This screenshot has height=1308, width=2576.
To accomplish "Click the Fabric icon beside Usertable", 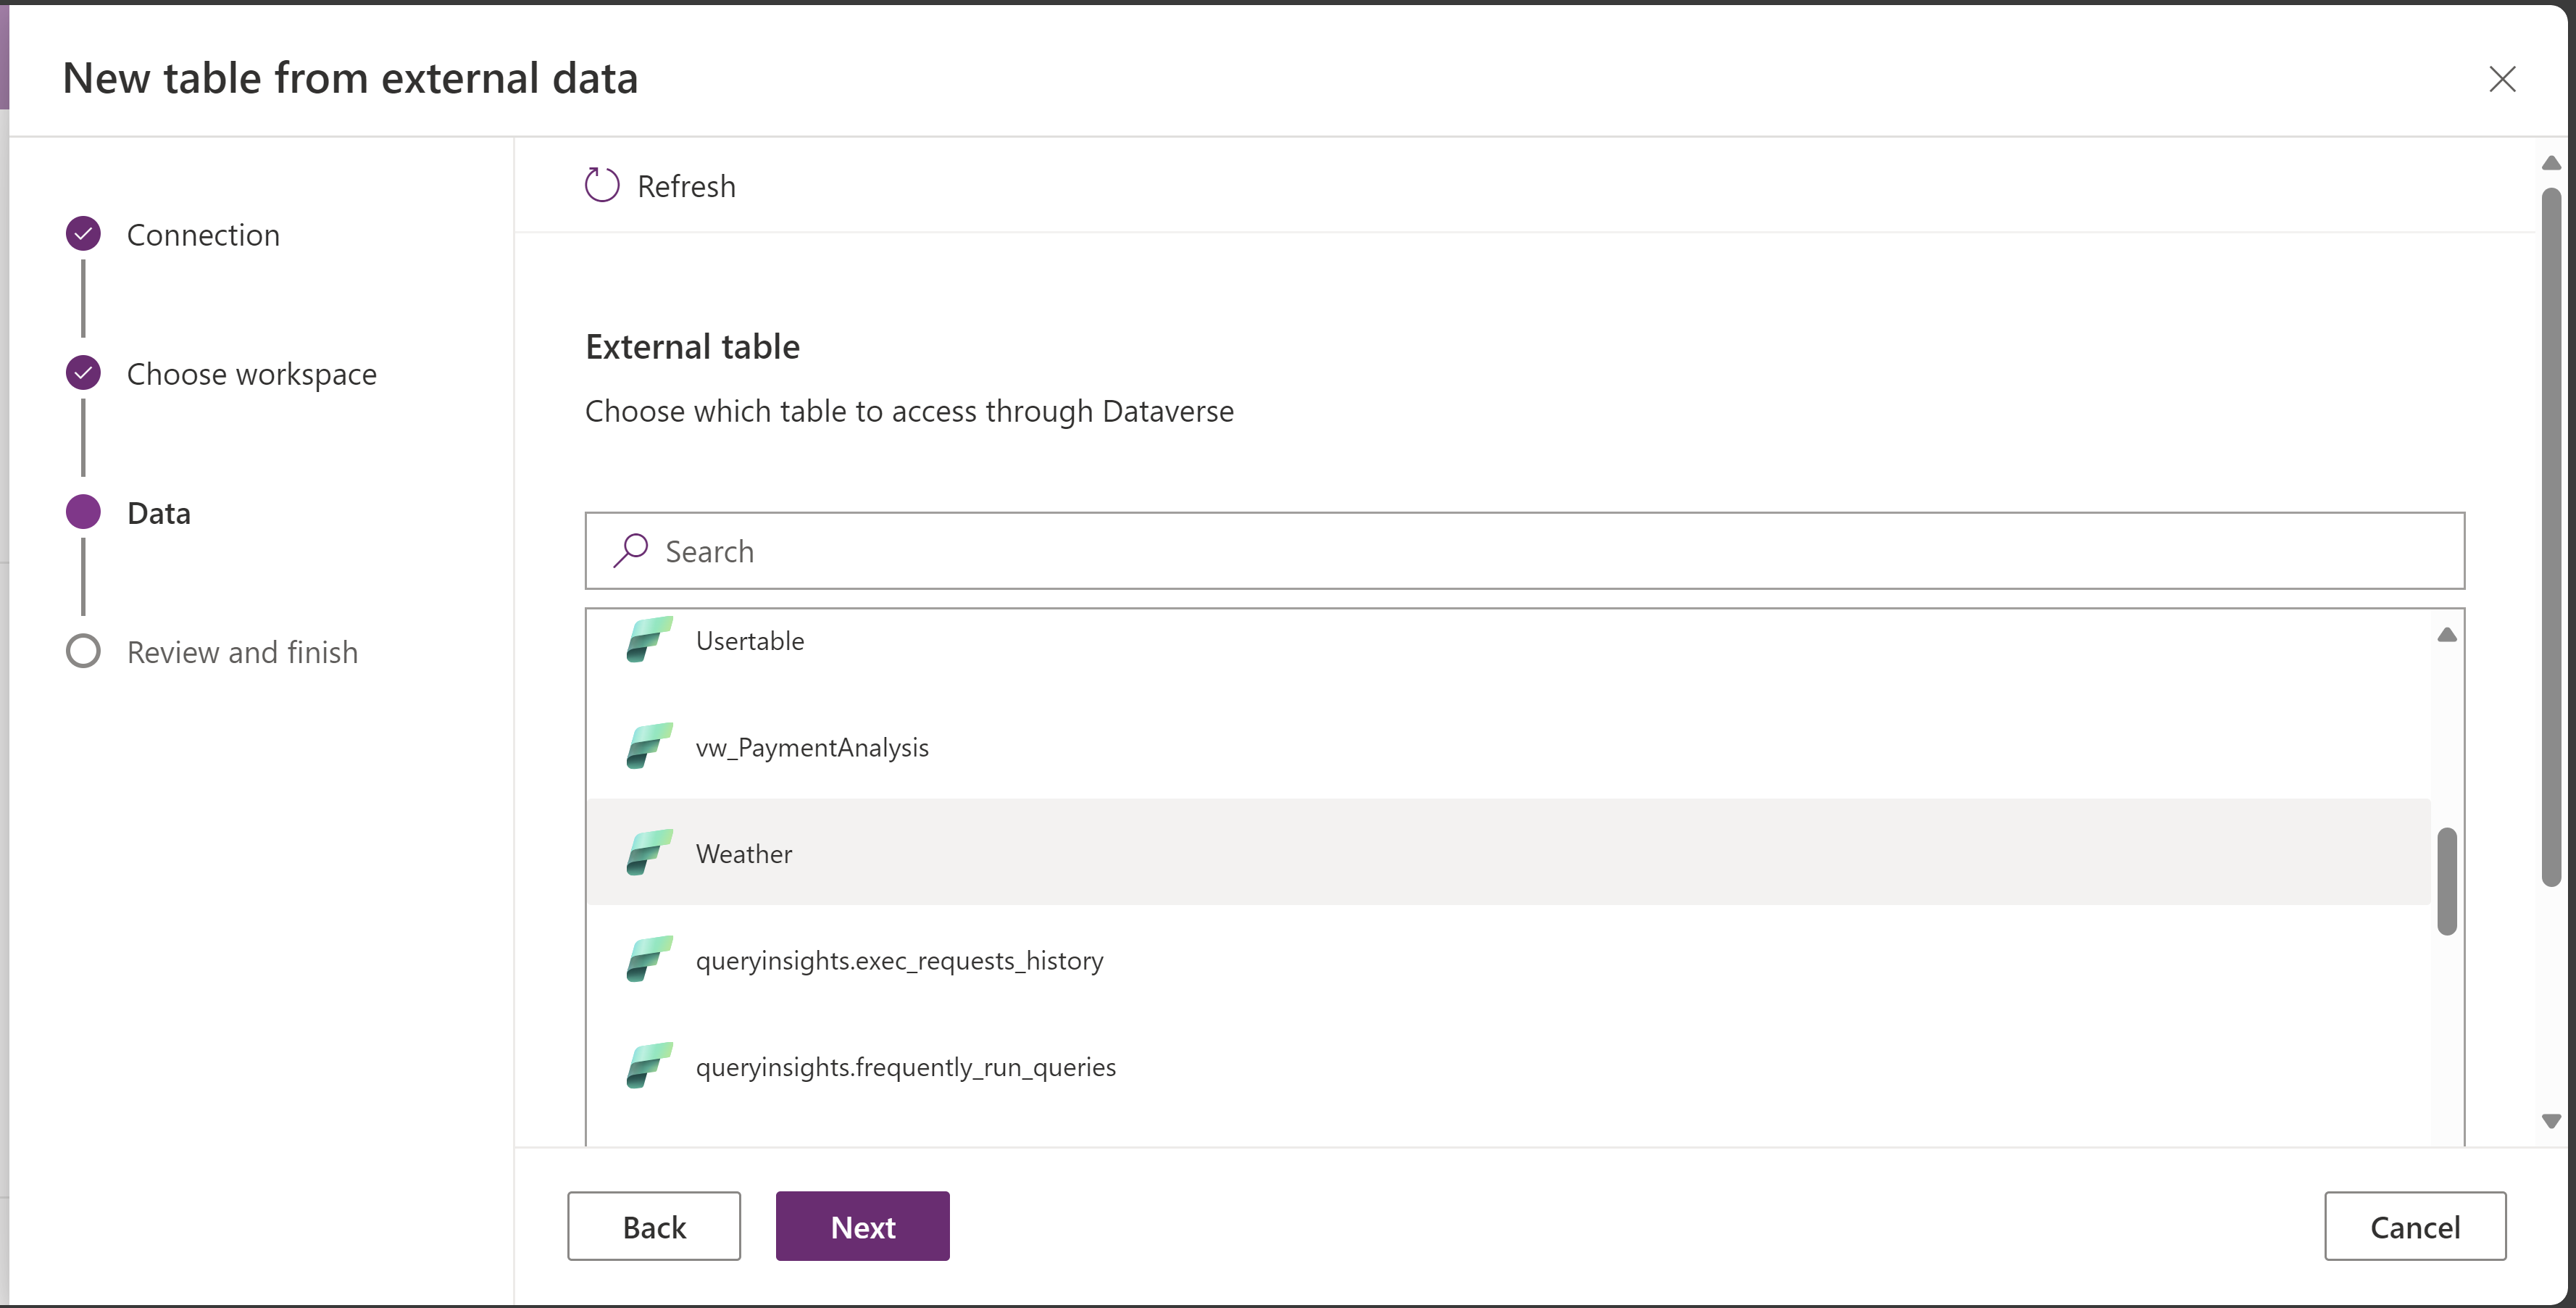I will pyautogui.click(x=646, y=640).
